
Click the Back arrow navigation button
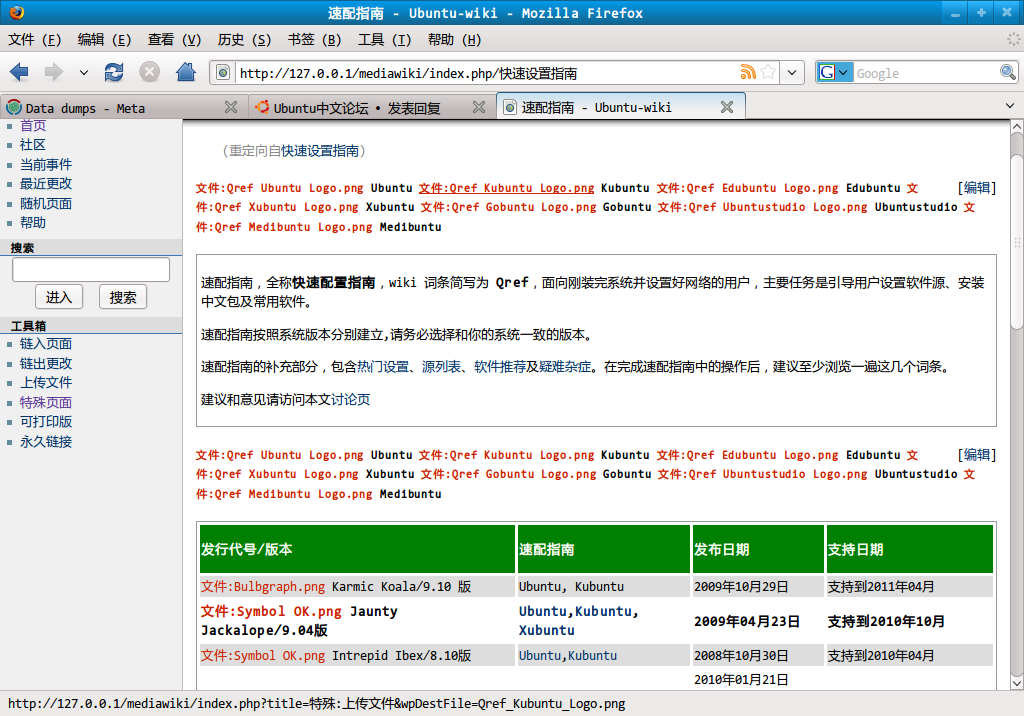[20, 72]
